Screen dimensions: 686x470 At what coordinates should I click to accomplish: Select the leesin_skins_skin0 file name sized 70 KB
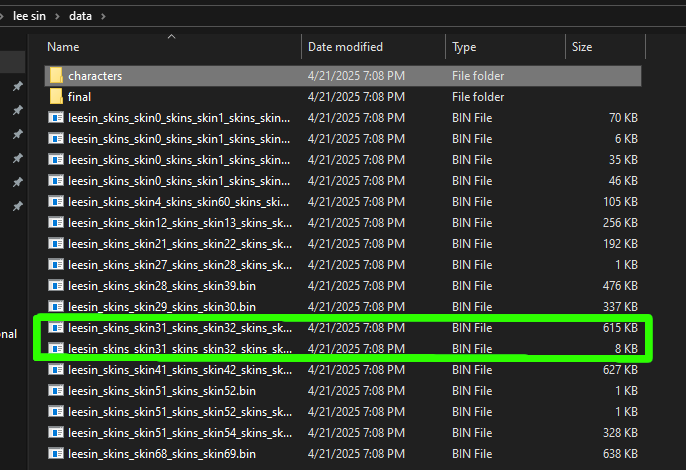pos(179,118)
